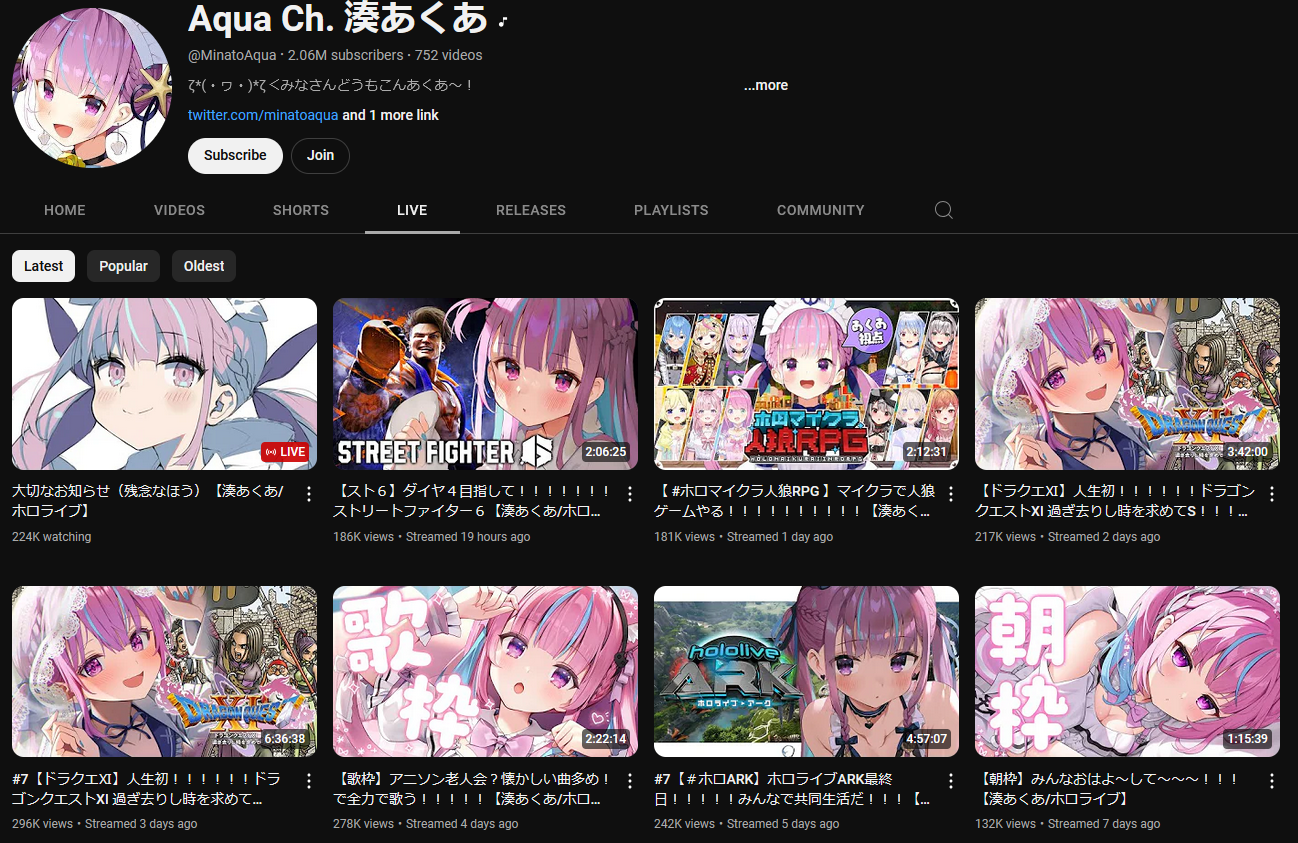
Task: Open three-dot menu for #ホロマイクラ人狼RPG video
Action: pyautogui.click(x=951, y=494)
